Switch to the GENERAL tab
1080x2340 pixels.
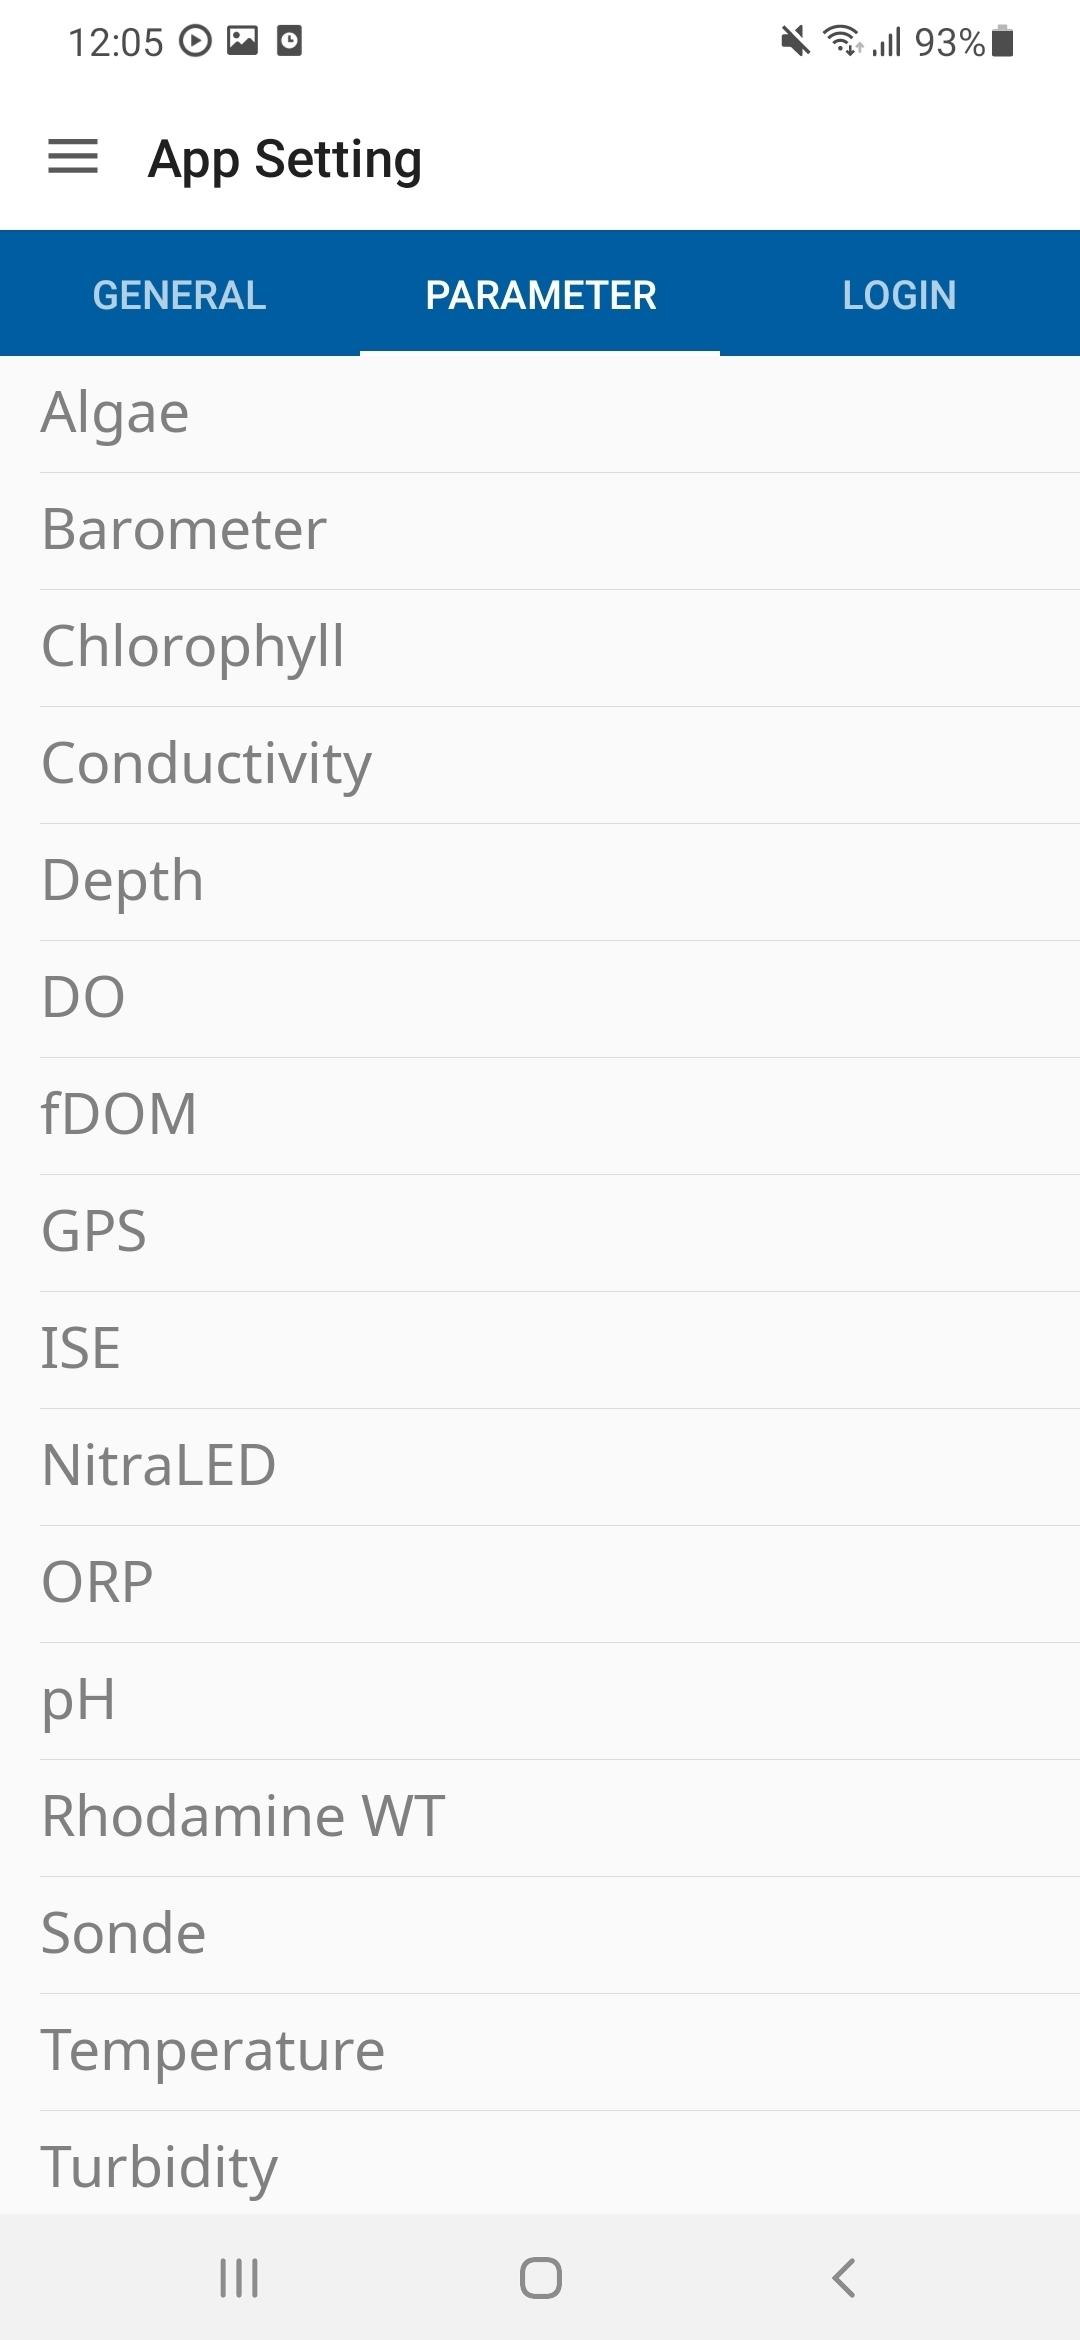click(180, 294)
